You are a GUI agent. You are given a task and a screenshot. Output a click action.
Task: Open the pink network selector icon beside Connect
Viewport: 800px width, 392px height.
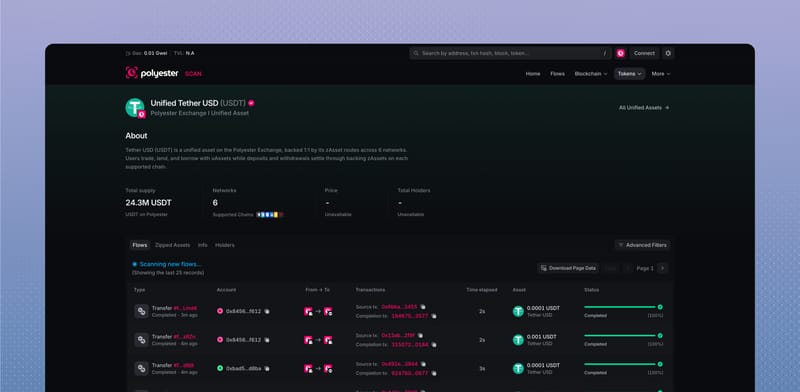620,53
